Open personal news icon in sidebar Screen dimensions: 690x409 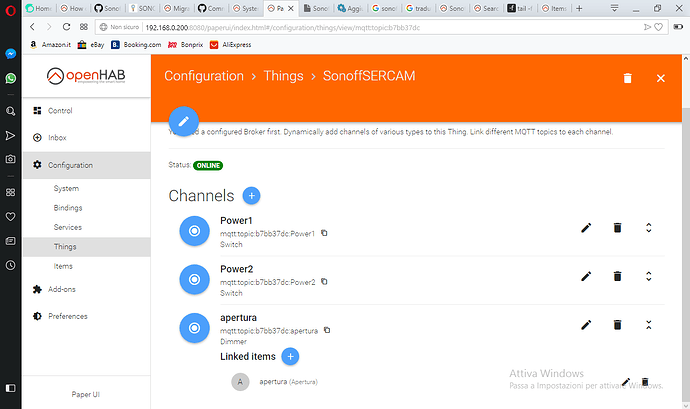pyautogui.click(x=11, y=241)
